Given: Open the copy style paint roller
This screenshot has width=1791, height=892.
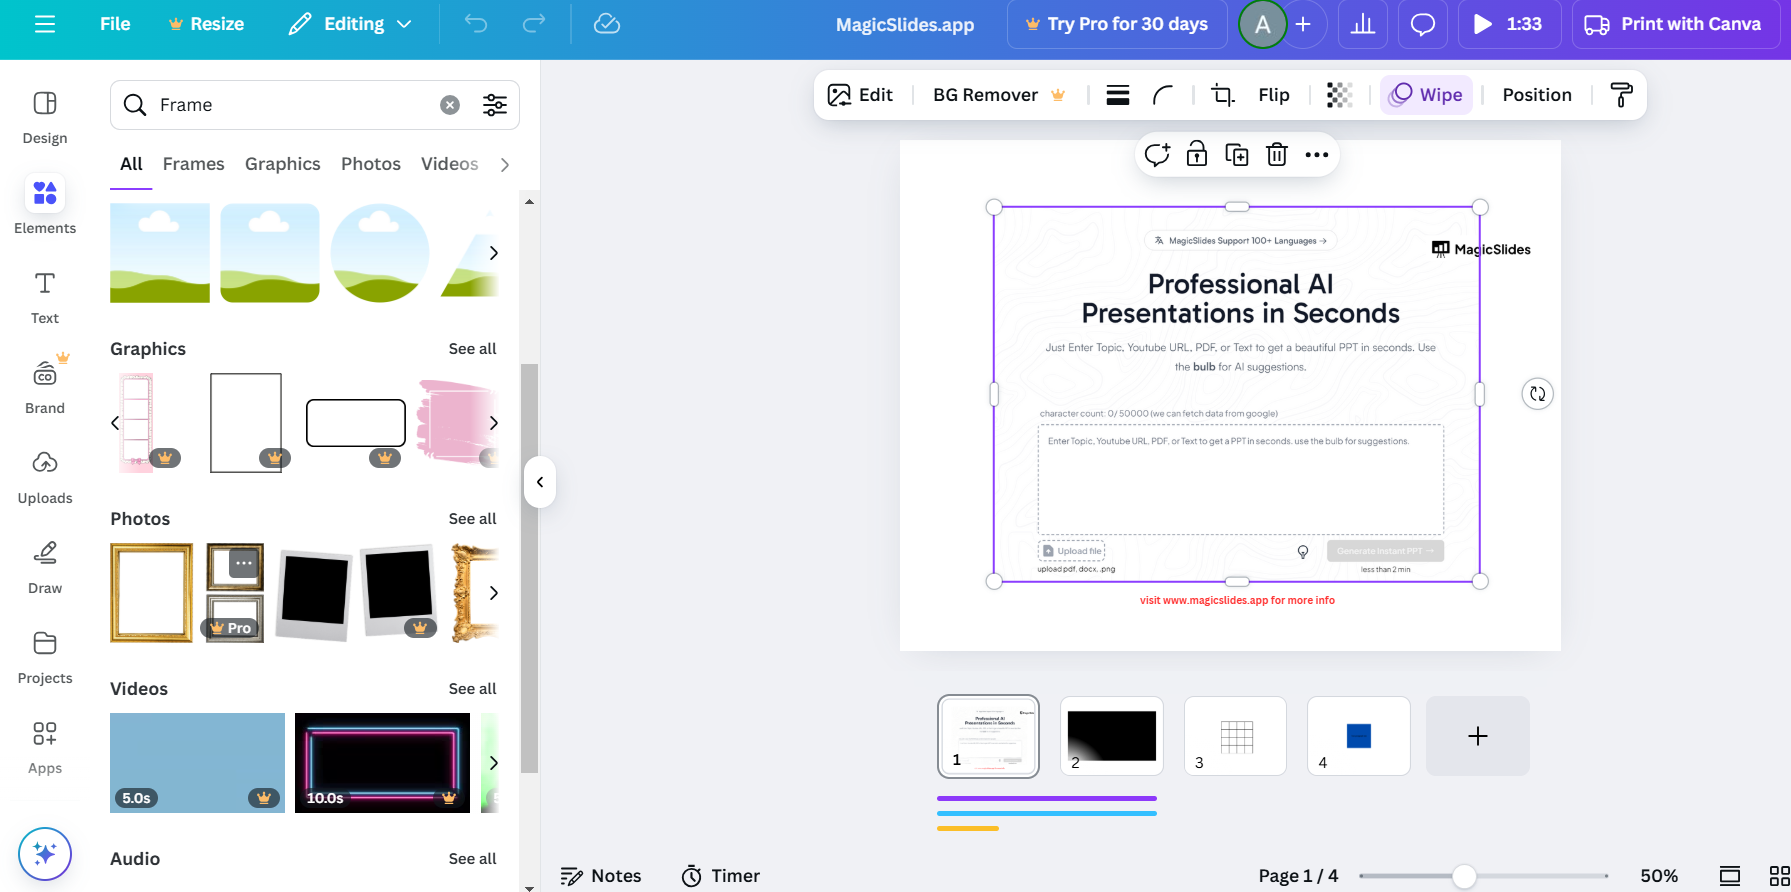Looking at the screenshot, I should point(1621,95).
